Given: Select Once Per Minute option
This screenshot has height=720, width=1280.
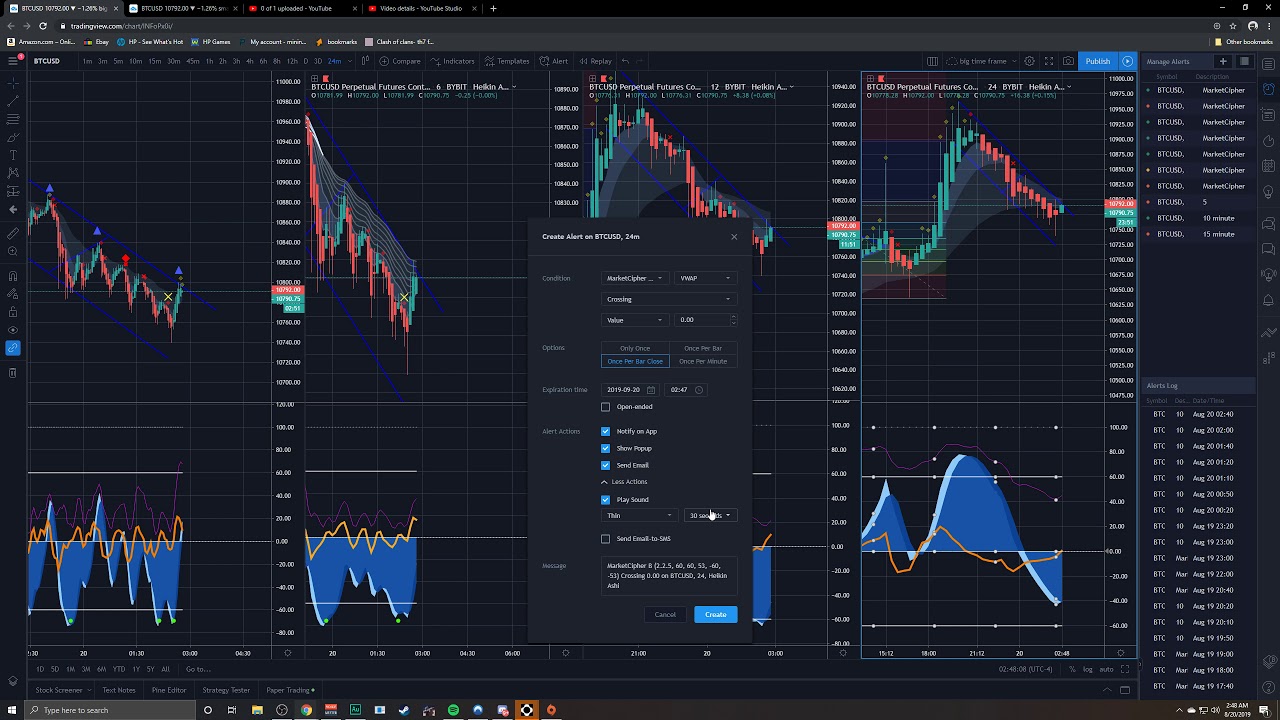Looking at the screenshot, I should [x=703, y=361].
